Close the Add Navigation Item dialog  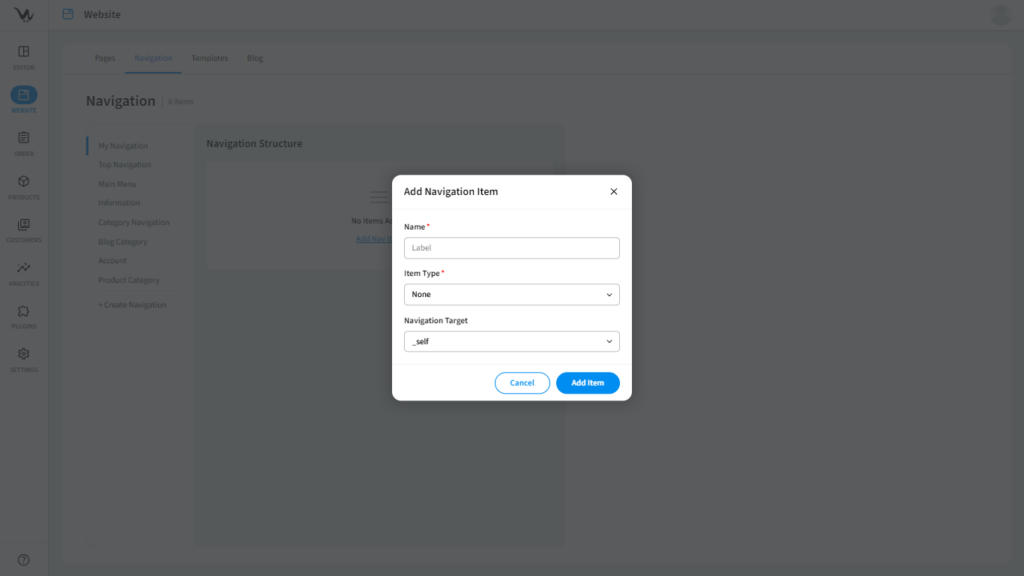(614, 192)
